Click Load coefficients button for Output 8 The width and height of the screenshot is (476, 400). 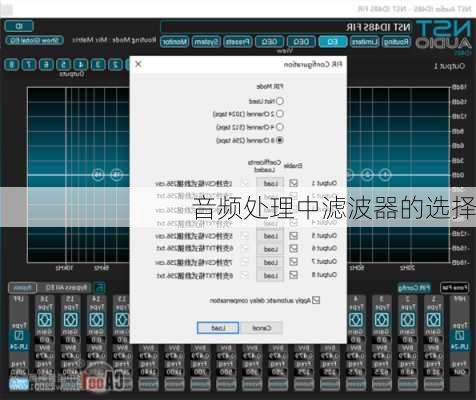pos(270,276)
